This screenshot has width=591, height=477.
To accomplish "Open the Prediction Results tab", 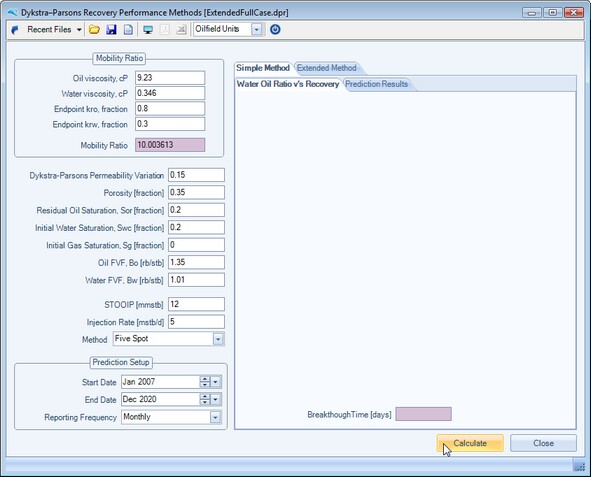I will [x=377, y=84].
